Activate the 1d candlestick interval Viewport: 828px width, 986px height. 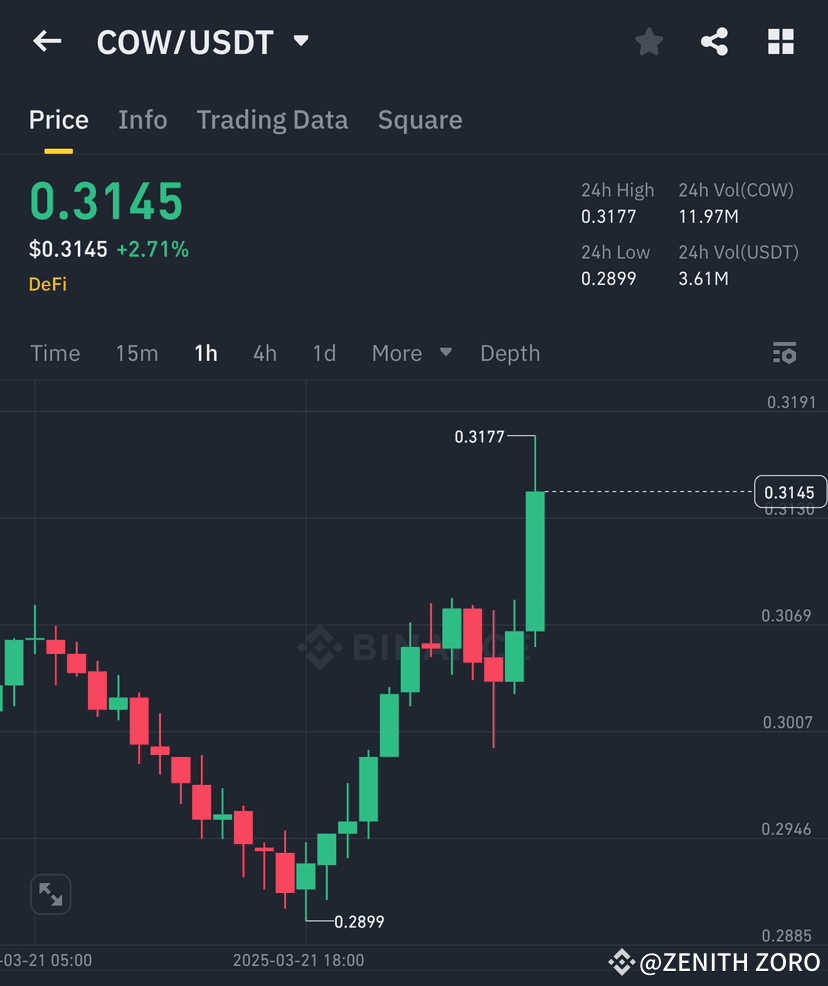(x=324, y=353)
